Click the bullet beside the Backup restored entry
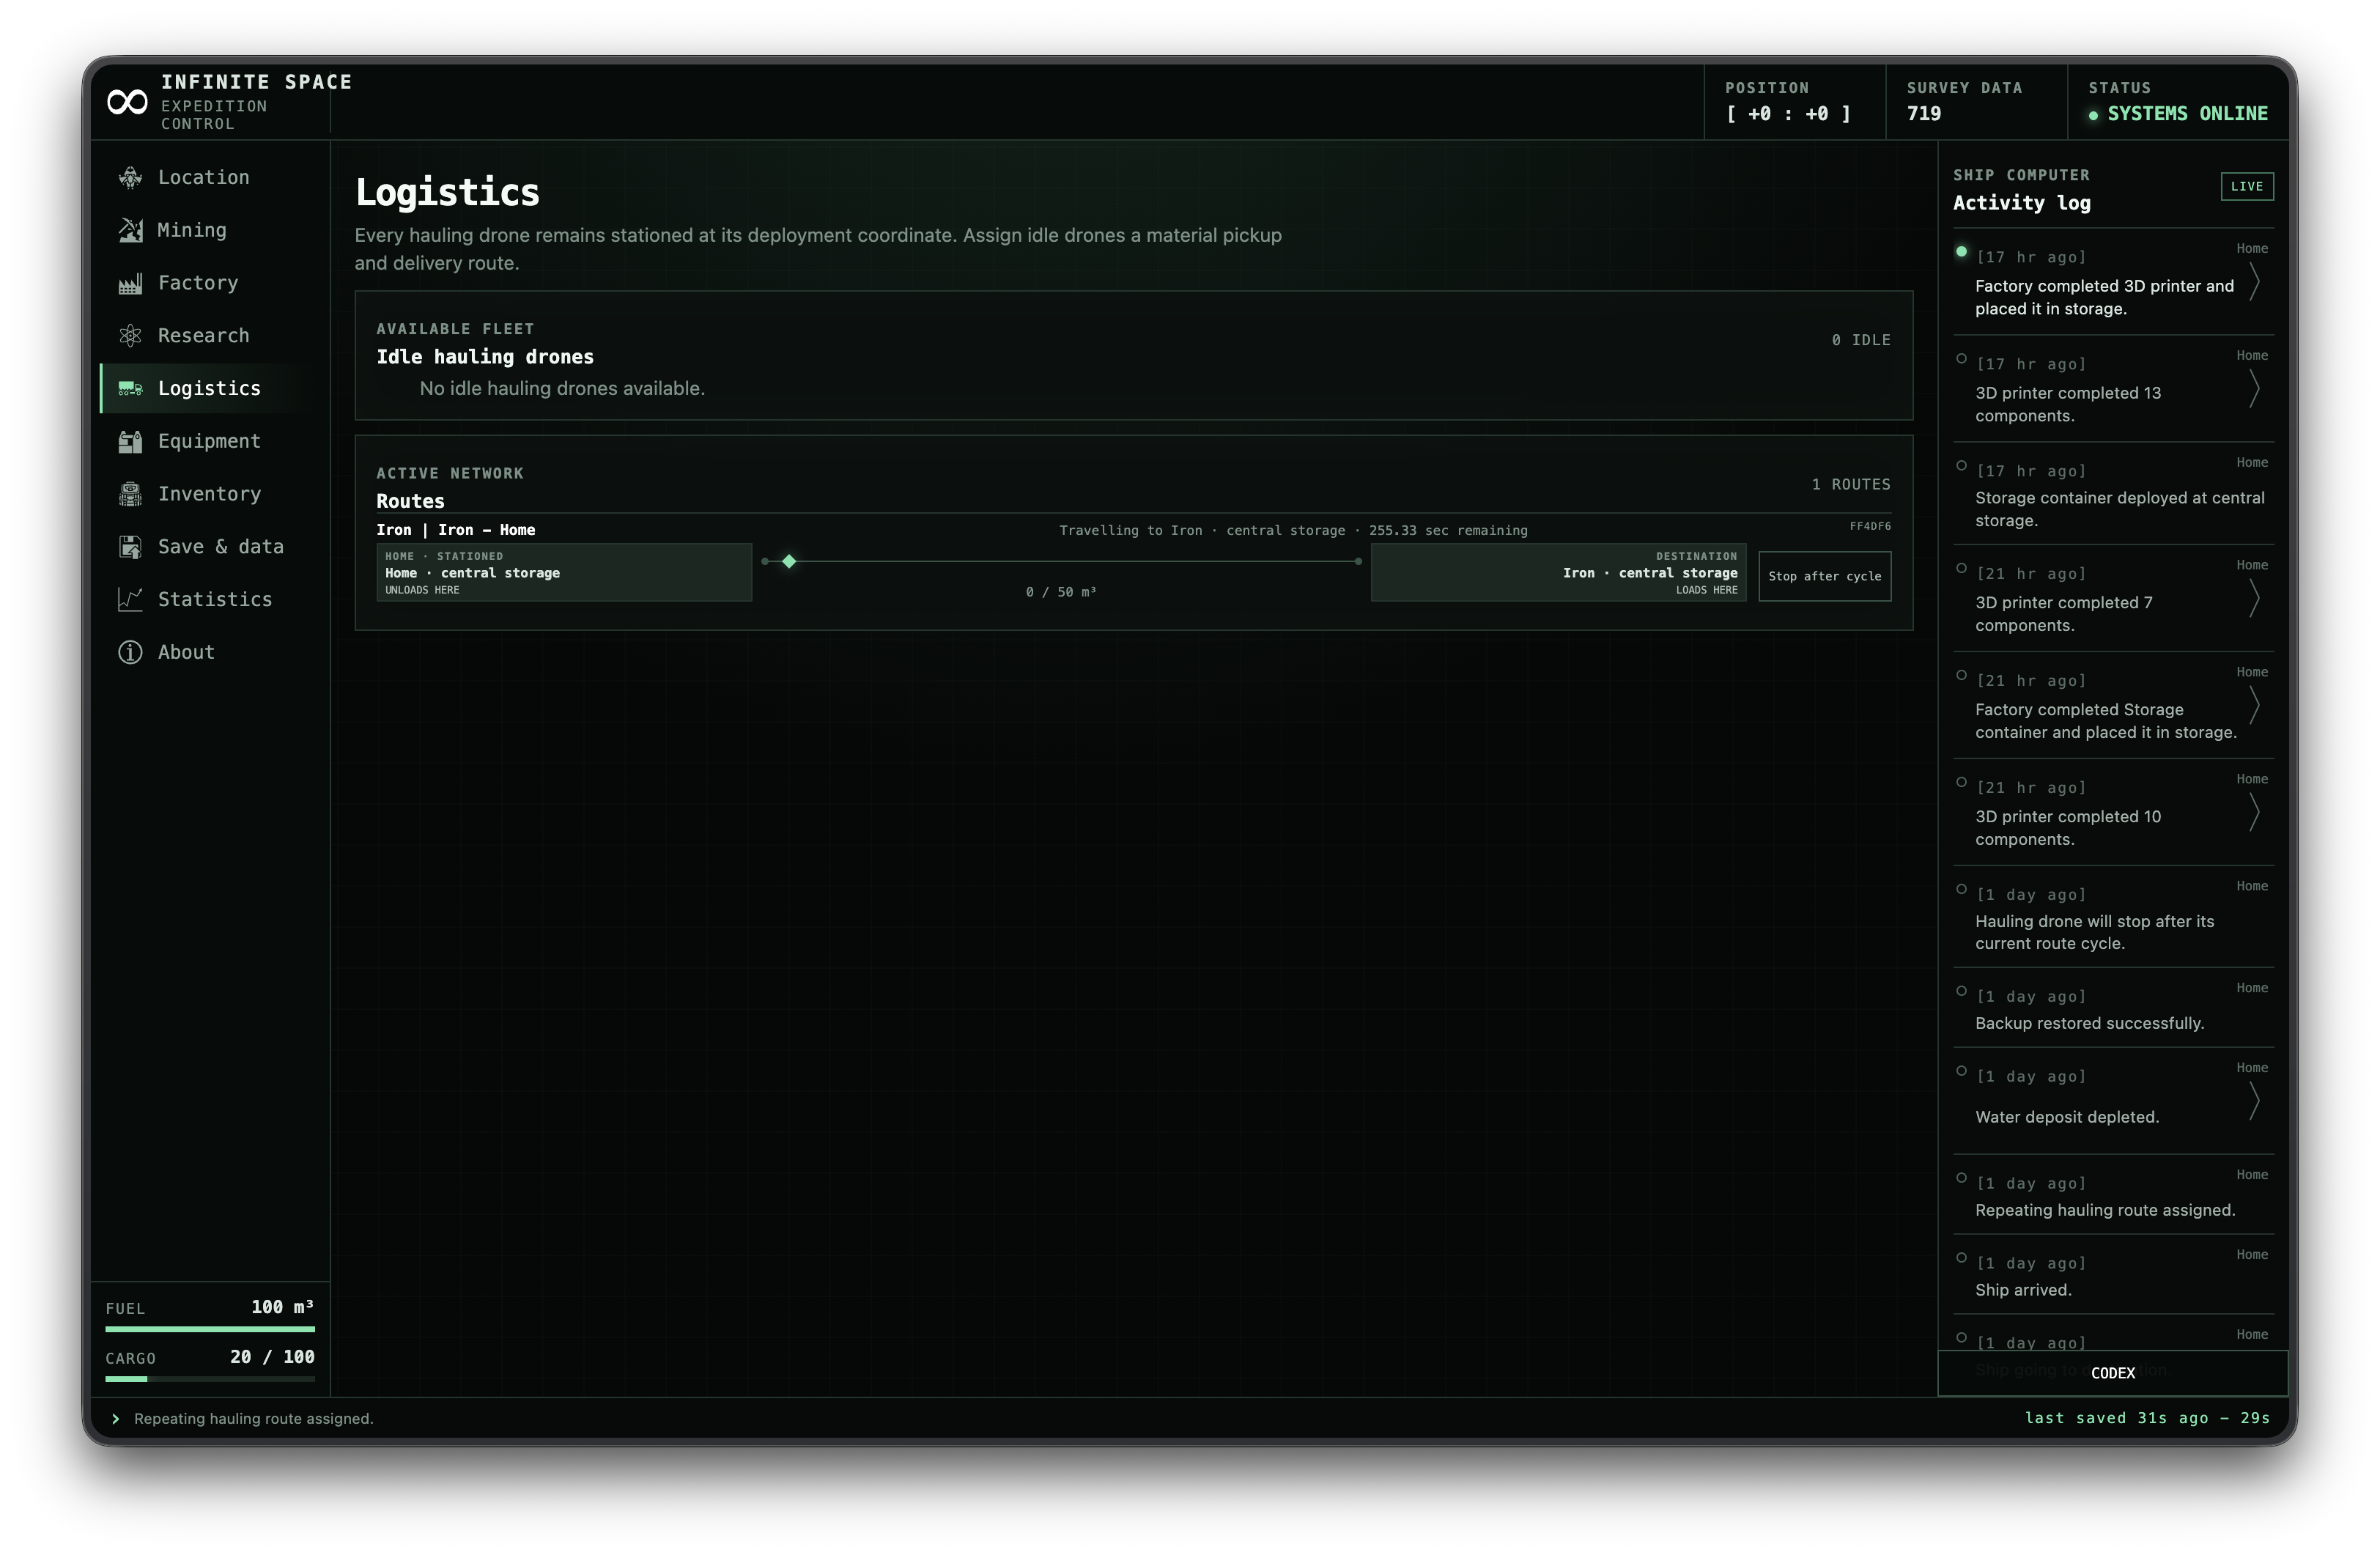The image size is (2380, 1555). (1961, 991)
